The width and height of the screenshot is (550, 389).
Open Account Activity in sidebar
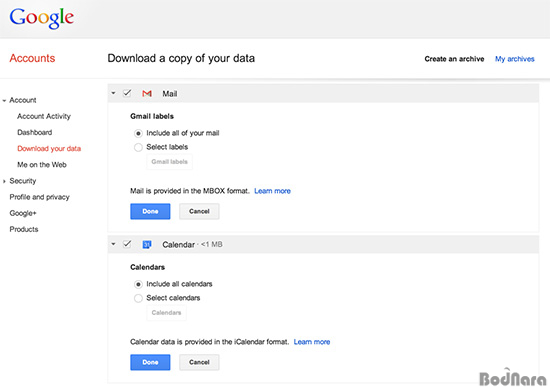point(44,116)
